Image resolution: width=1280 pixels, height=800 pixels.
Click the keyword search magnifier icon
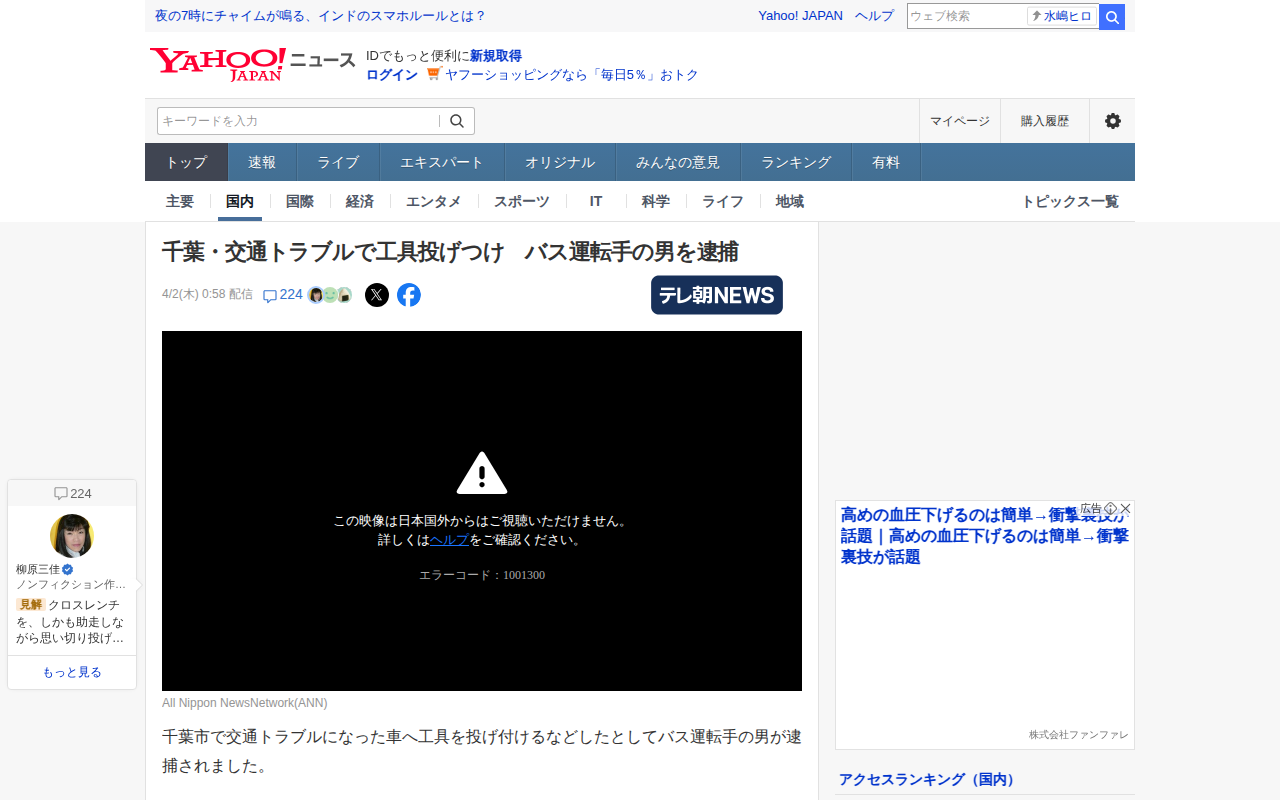click(x=457, y=121)
